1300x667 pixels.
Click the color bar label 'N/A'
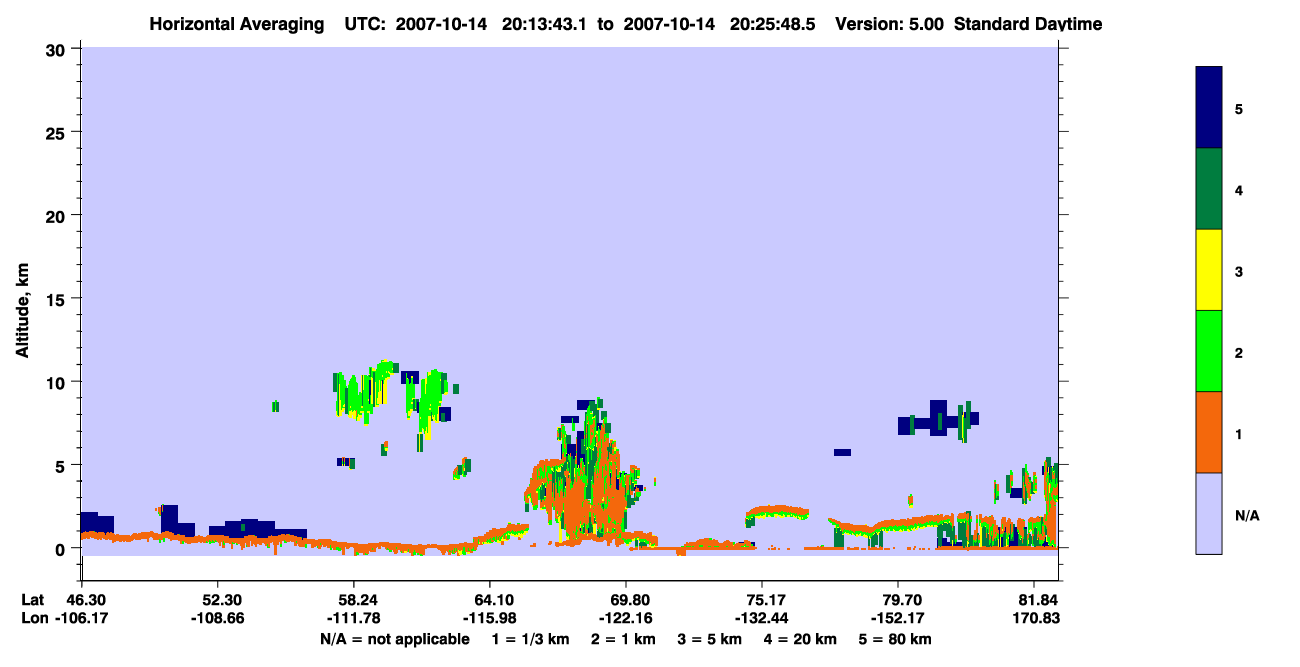(x=1247, y=514)
